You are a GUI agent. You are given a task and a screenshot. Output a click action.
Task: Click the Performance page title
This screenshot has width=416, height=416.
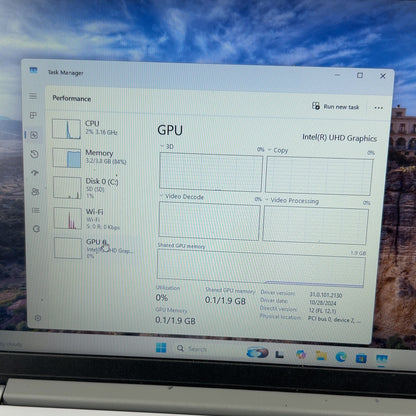(72, 98)
